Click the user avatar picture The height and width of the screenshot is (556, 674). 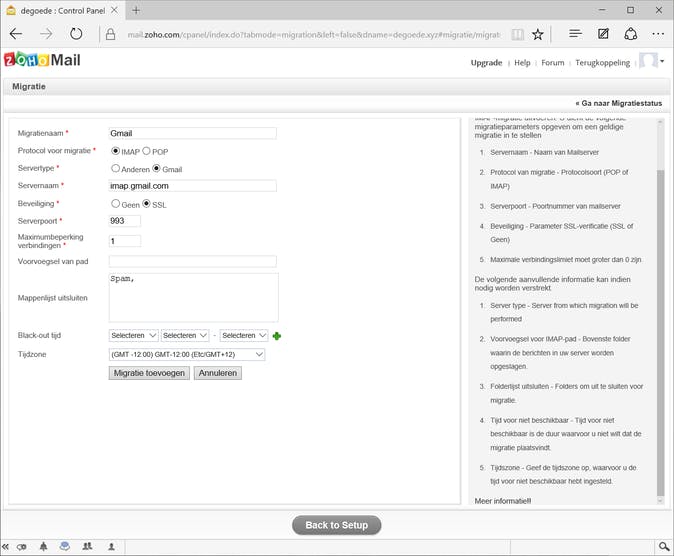[x=648, y=61]
